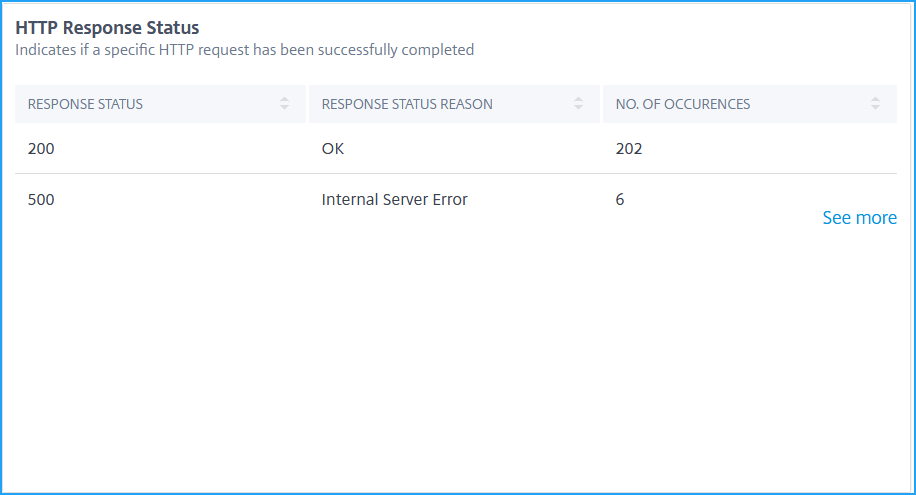The height and width of the screenshot is (495, 916).
Task: Click the OK status reason cell
Action: (332, 148)
